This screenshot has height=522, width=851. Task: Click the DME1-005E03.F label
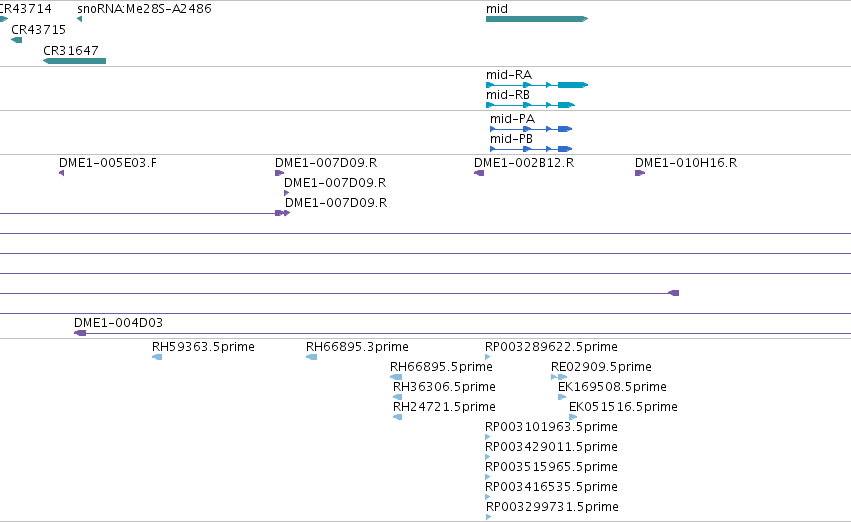coord(108,163)
